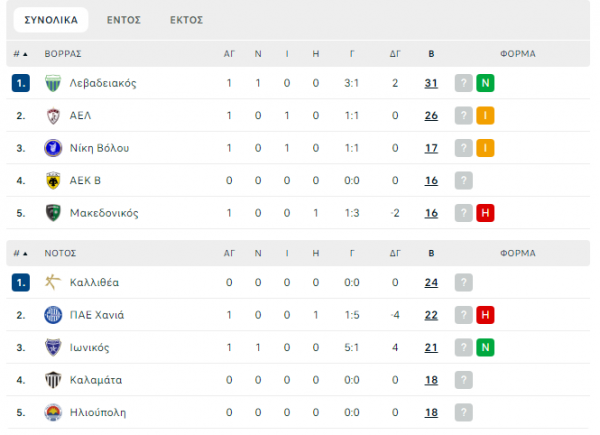Open Μακεδονικός red H form result
Image resolution: width=600 pixels, height=435 pixels.
click(x=485, y=213)
